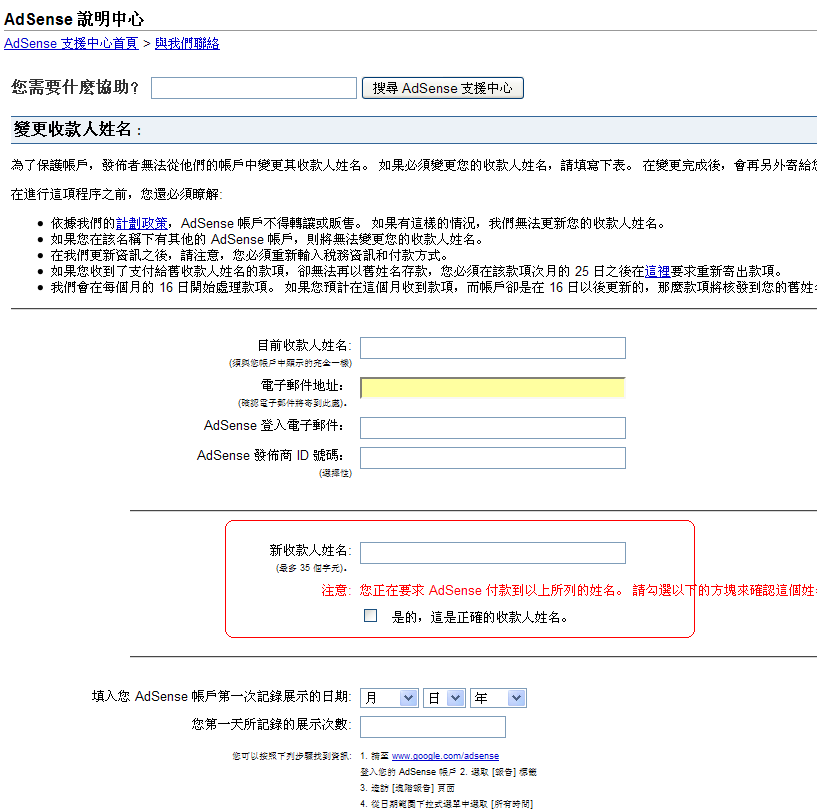Click the (選擇性) note under publisher ID
Viewport: 817px width, 809px height.
tap(335, 473)
